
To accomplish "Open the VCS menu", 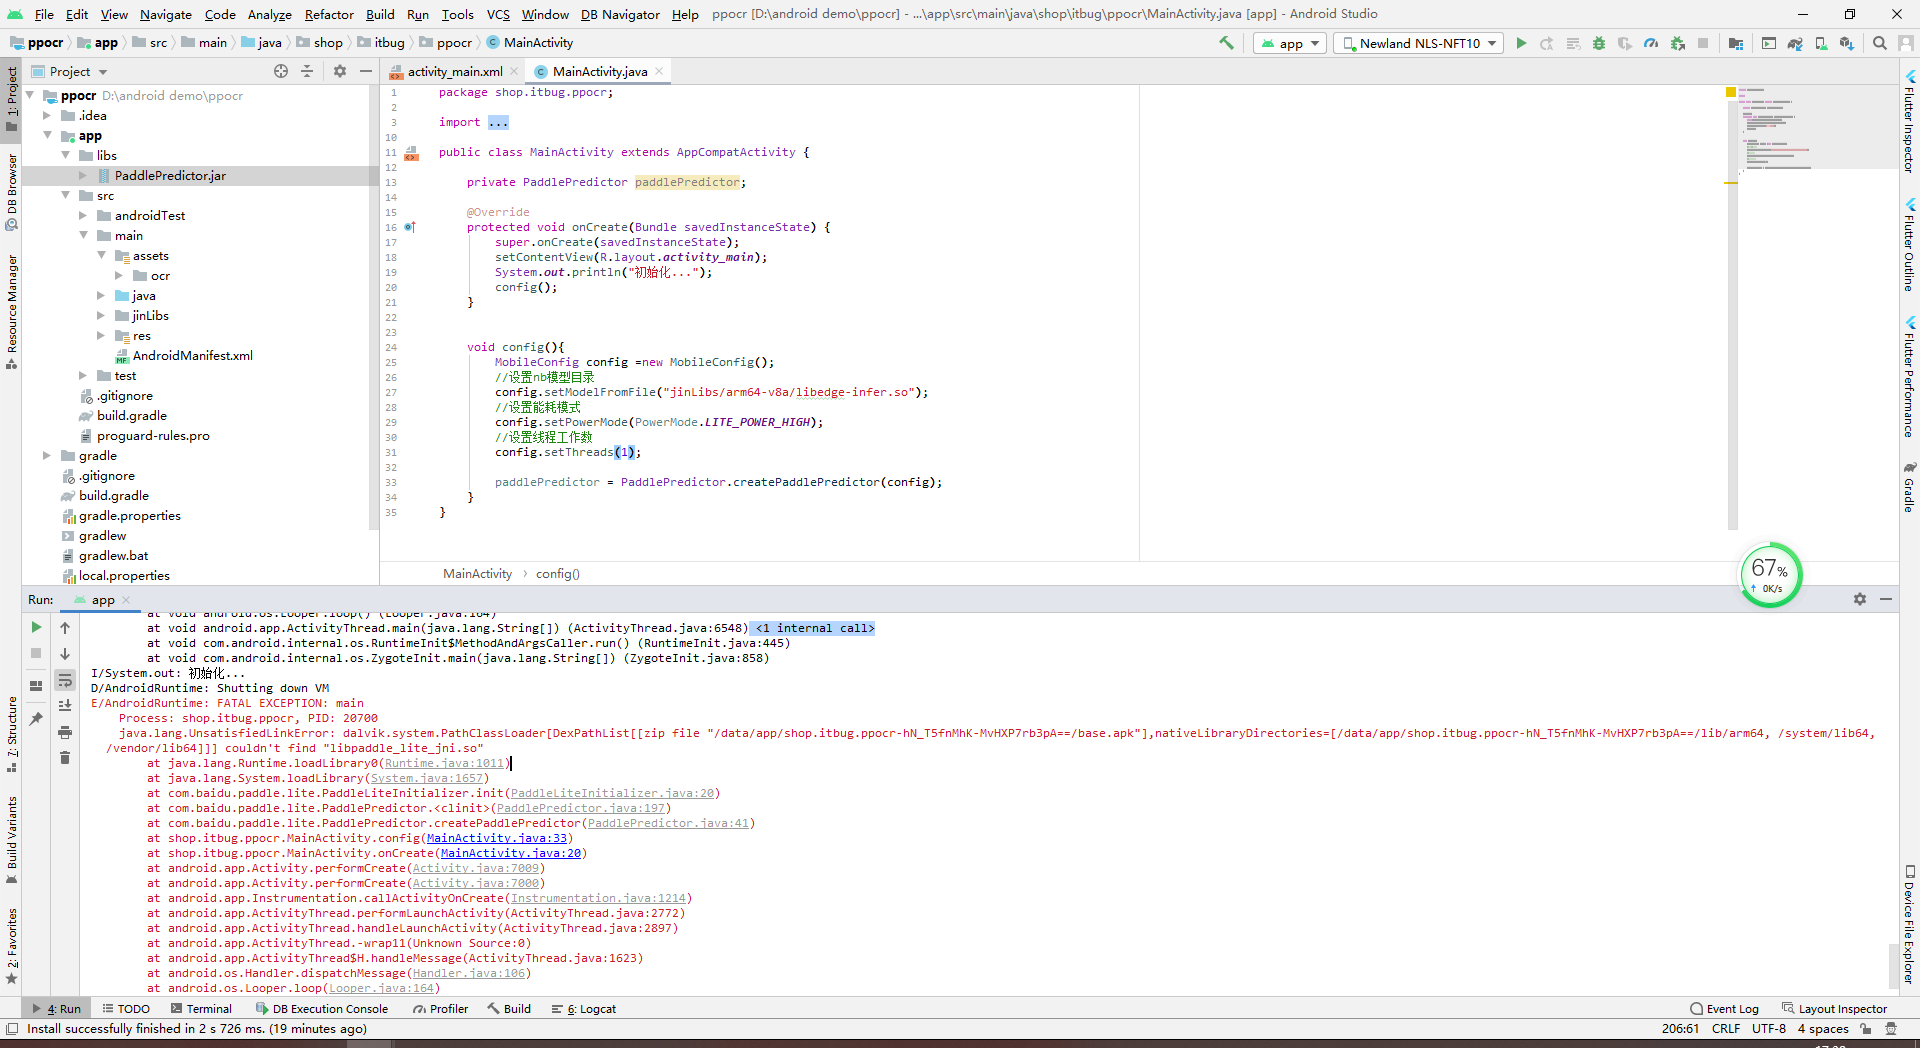I will click(x=498, y=14).
